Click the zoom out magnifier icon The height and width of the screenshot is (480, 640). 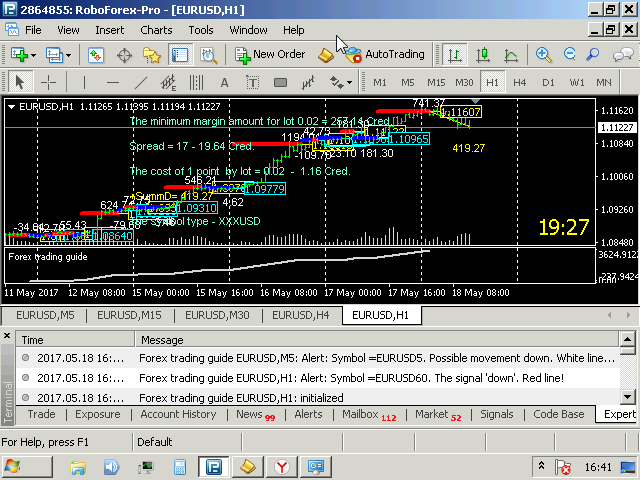[x=570, y=54]
